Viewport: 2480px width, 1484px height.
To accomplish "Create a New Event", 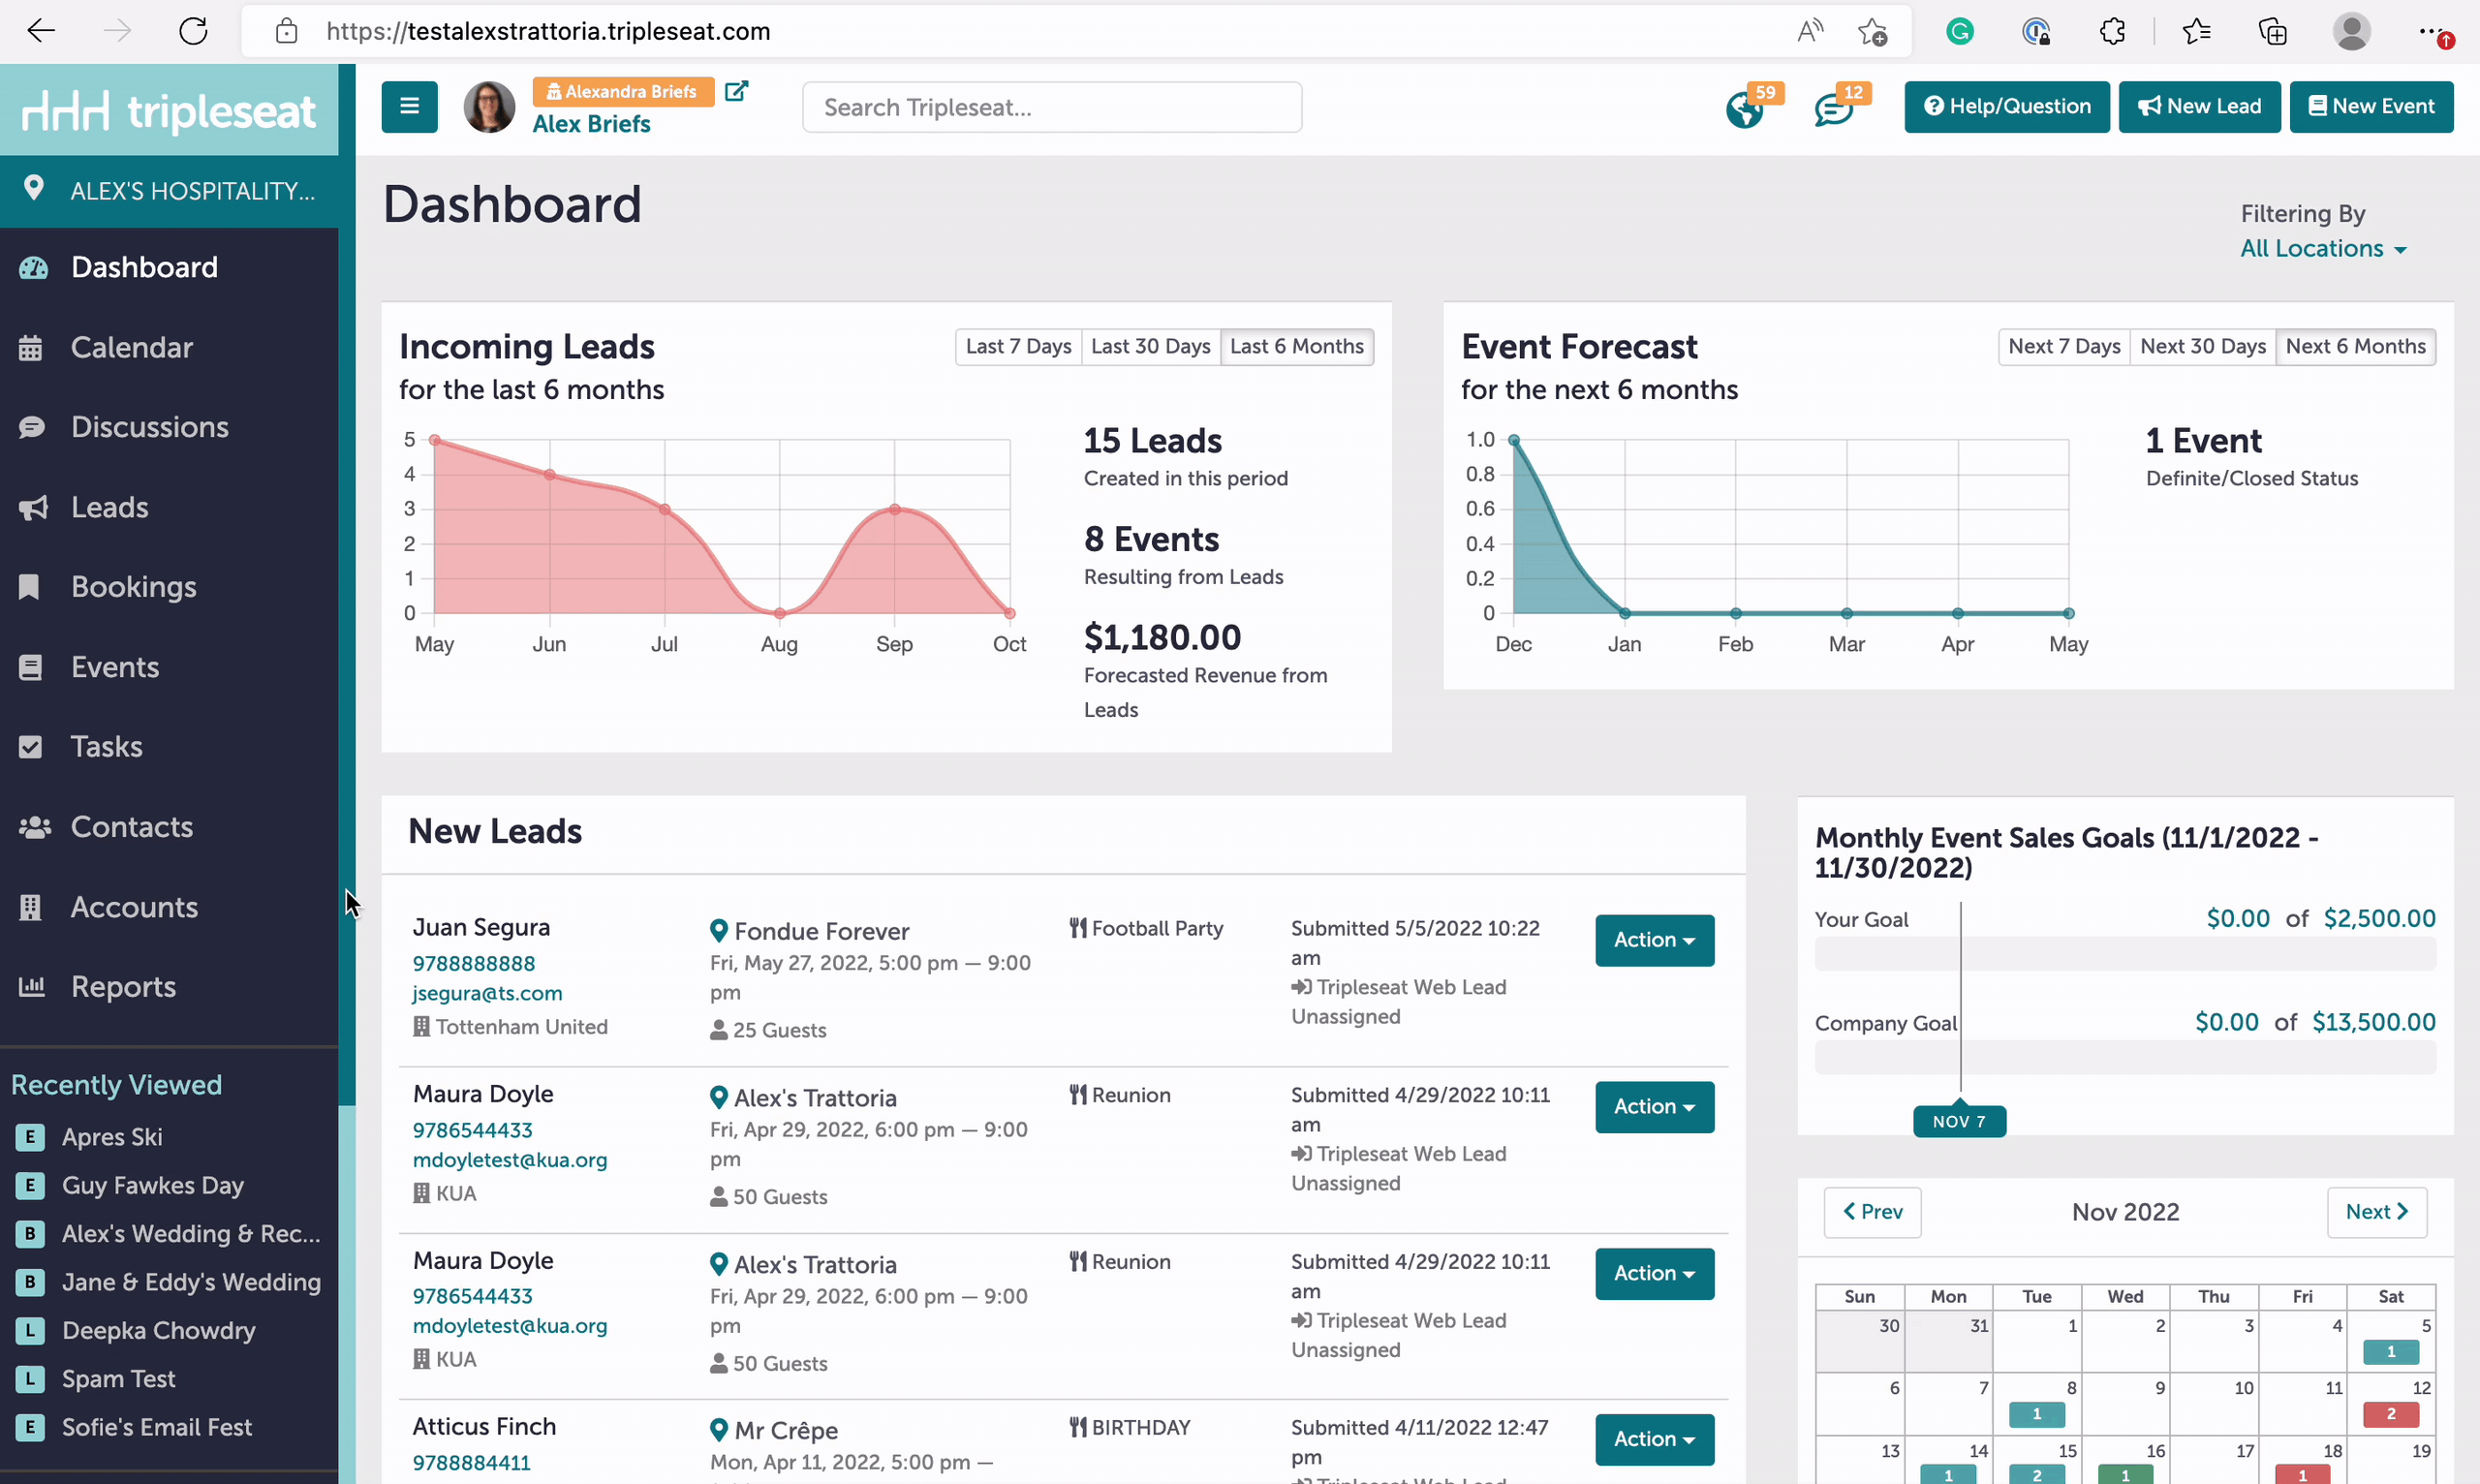I will (x=2371, y=106).
